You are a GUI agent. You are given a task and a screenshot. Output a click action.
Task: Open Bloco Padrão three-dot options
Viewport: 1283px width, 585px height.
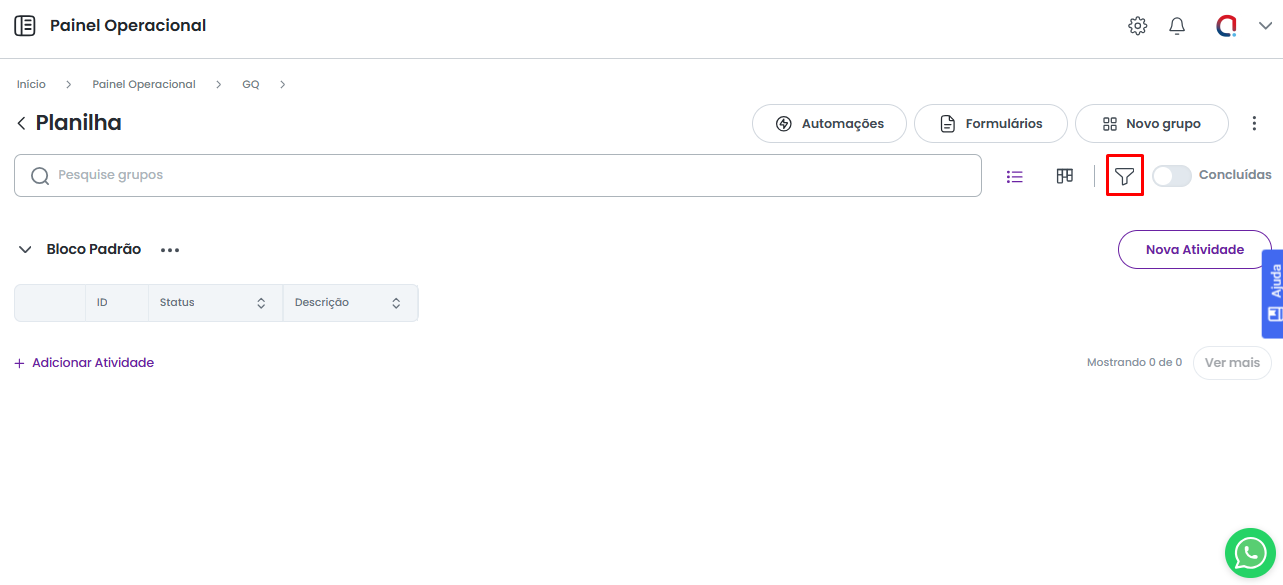pyautogui.click(x=170, y=250)
